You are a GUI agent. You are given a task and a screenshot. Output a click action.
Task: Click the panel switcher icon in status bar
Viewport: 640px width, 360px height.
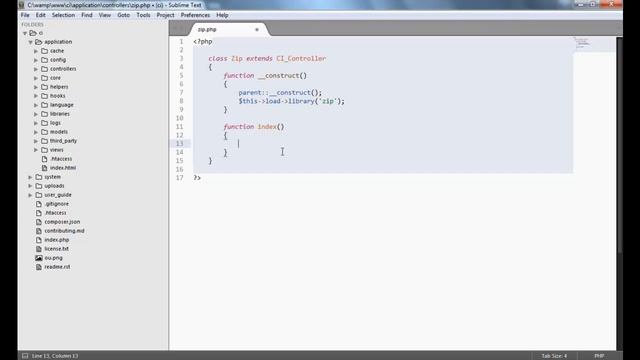pos(25,356)
